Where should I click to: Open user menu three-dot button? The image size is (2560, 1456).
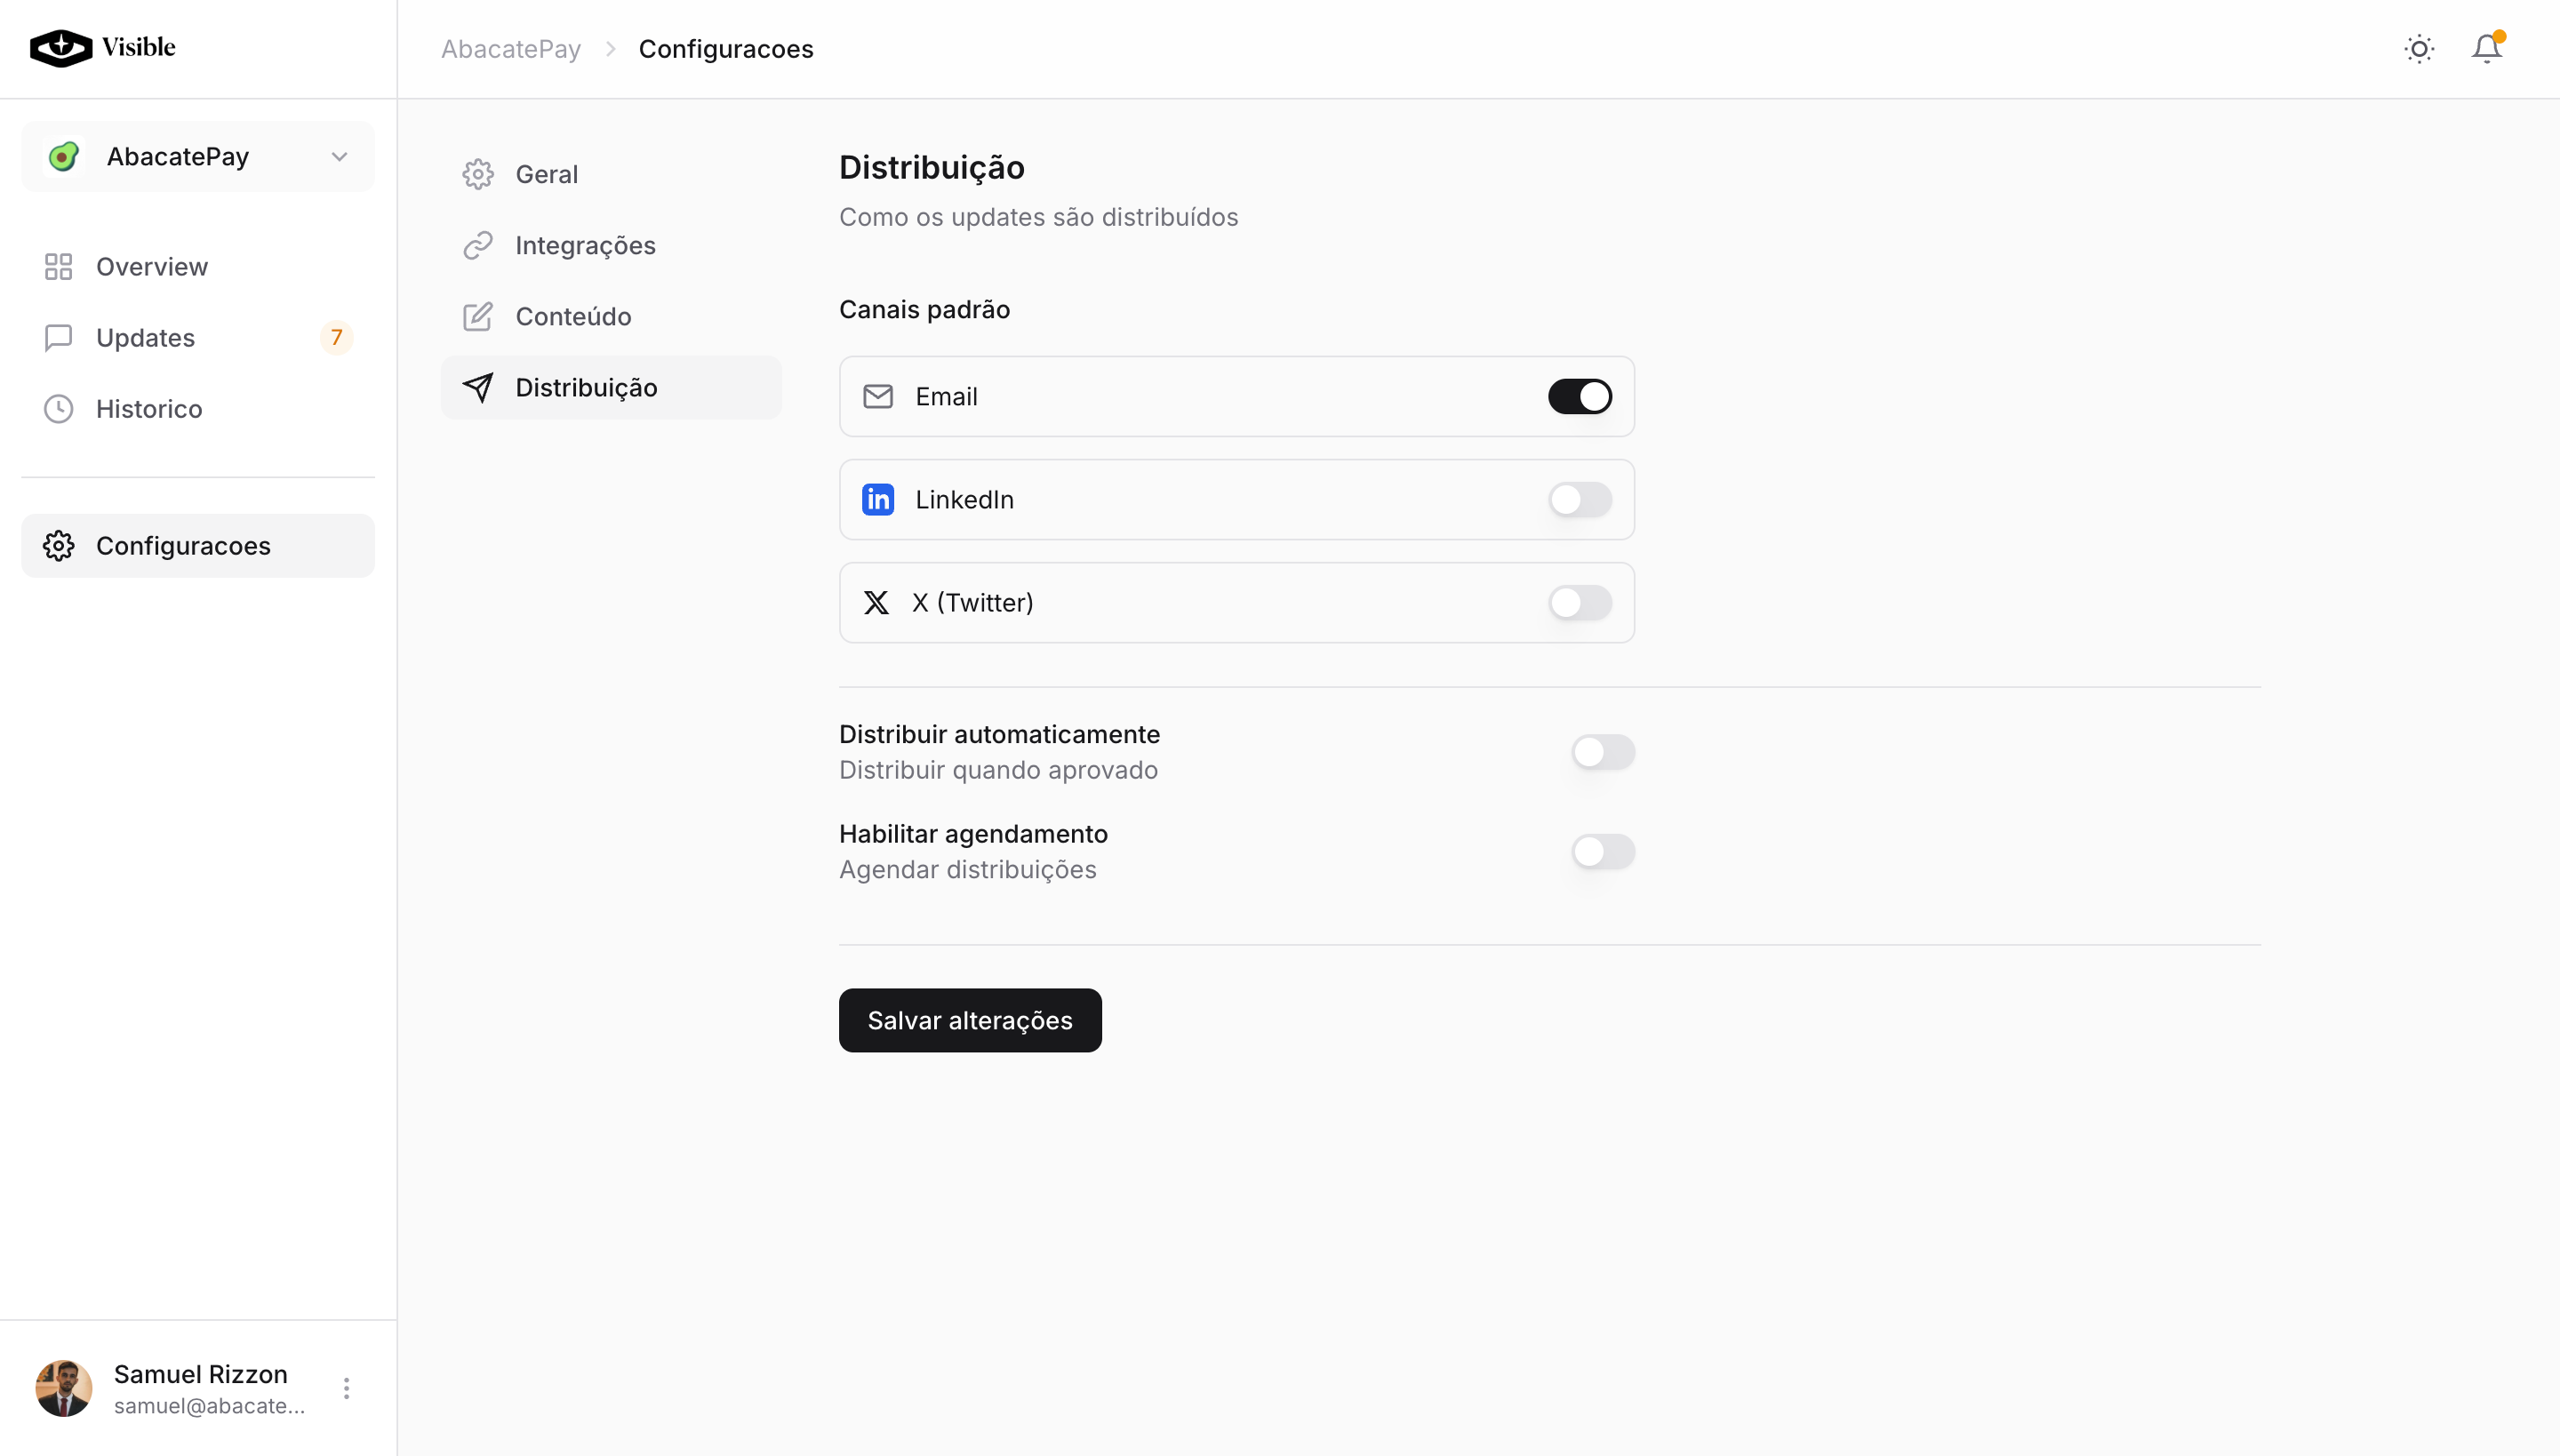346,1388
